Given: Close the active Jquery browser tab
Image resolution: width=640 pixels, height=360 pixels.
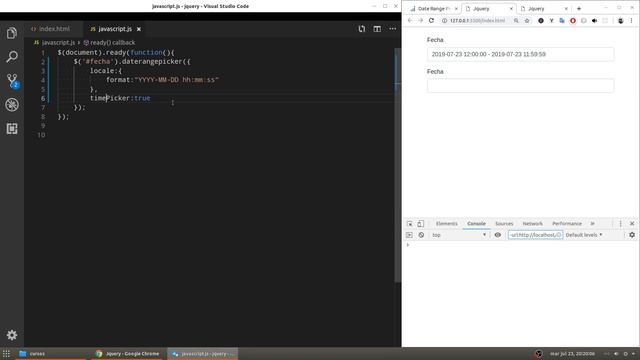Looking at the screenshot, I should (511, 9).
